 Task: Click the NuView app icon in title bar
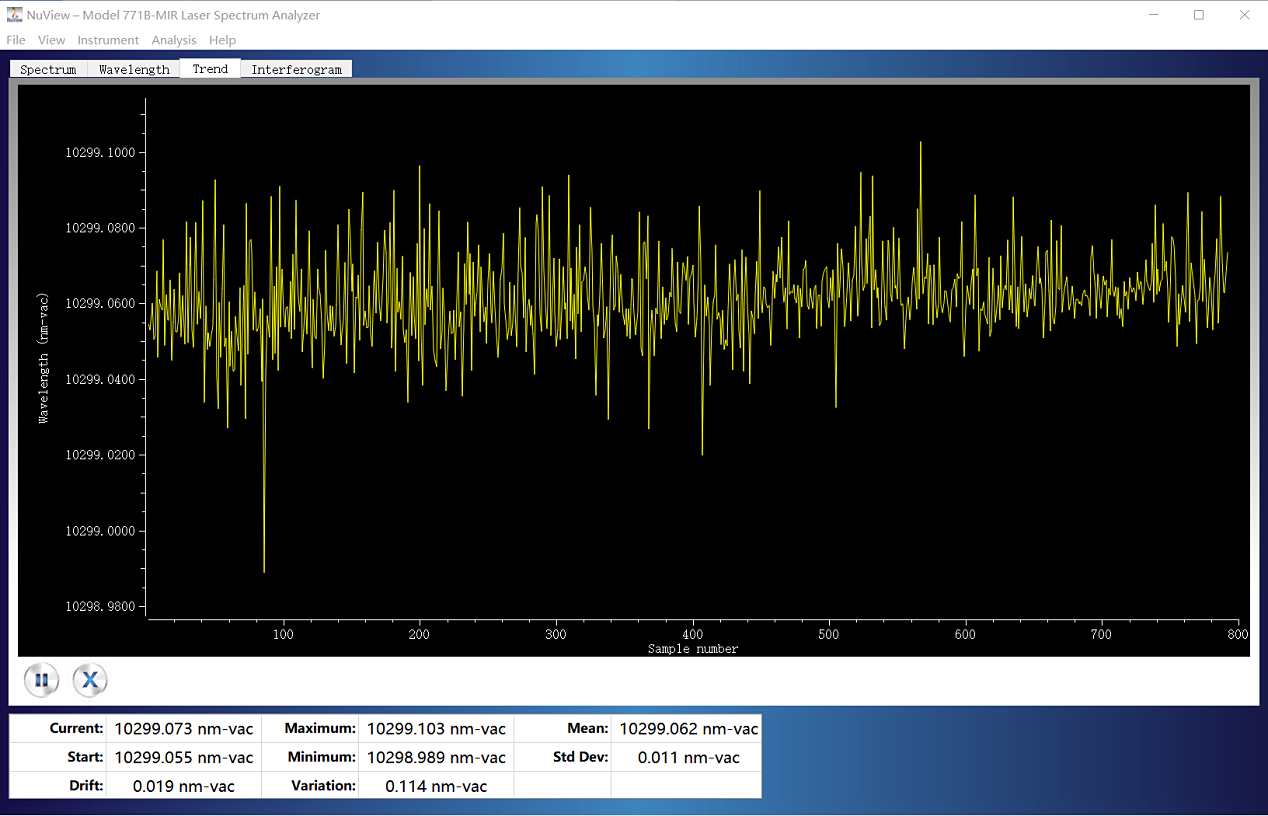point(14,15)
